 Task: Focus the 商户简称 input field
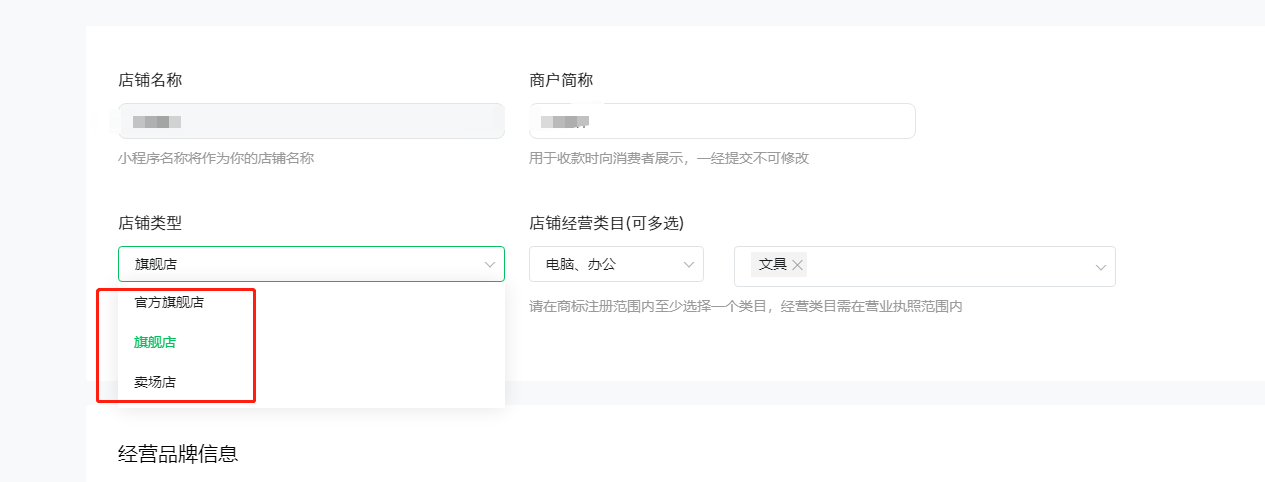click(x=722, y=121)
